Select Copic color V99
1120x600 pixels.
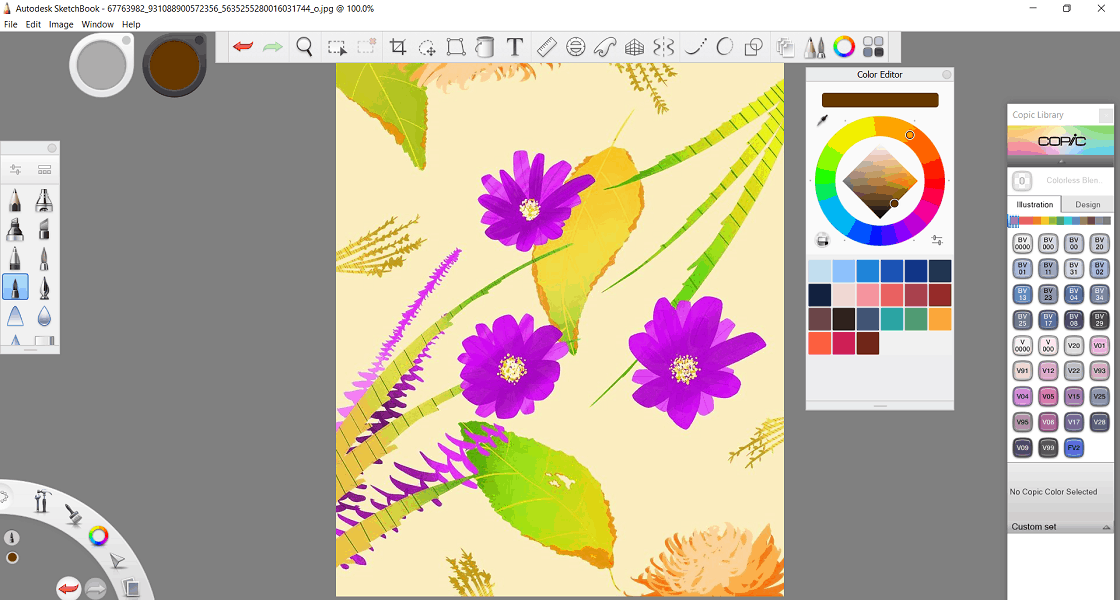tap(1048, 447)
